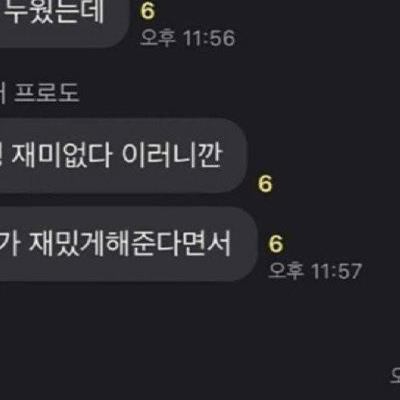Click partial timestamp at bottom right edge
The width and height of the screenshot is (400, 400).
396,375
